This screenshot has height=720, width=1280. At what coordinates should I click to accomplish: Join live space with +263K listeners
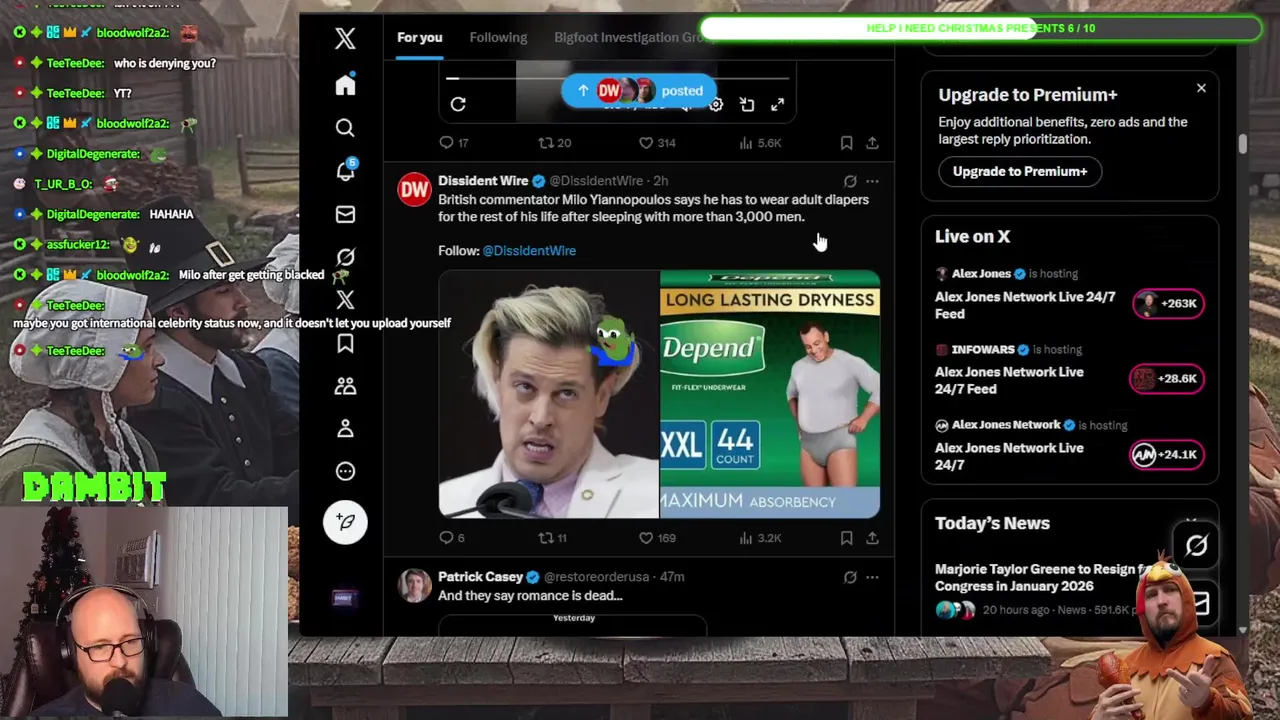1168,303
